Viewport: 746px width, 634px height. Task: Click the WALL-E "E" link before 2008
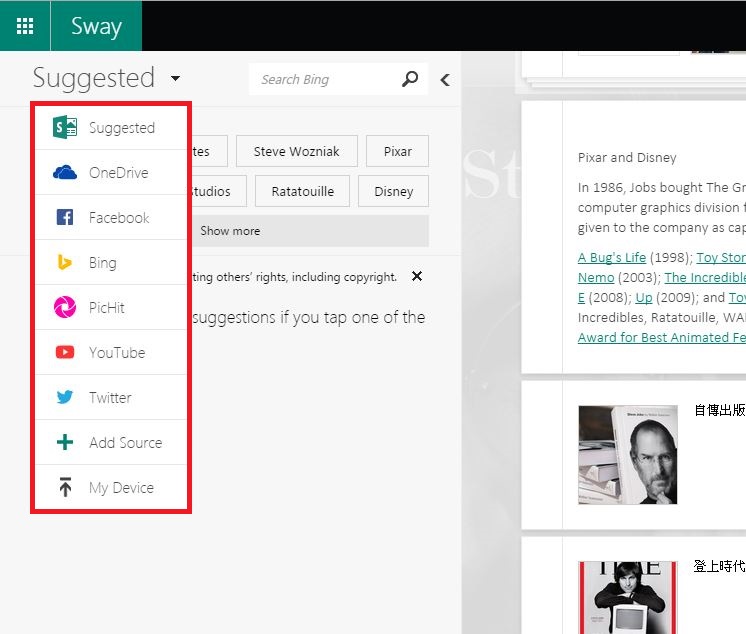[581, 298]
